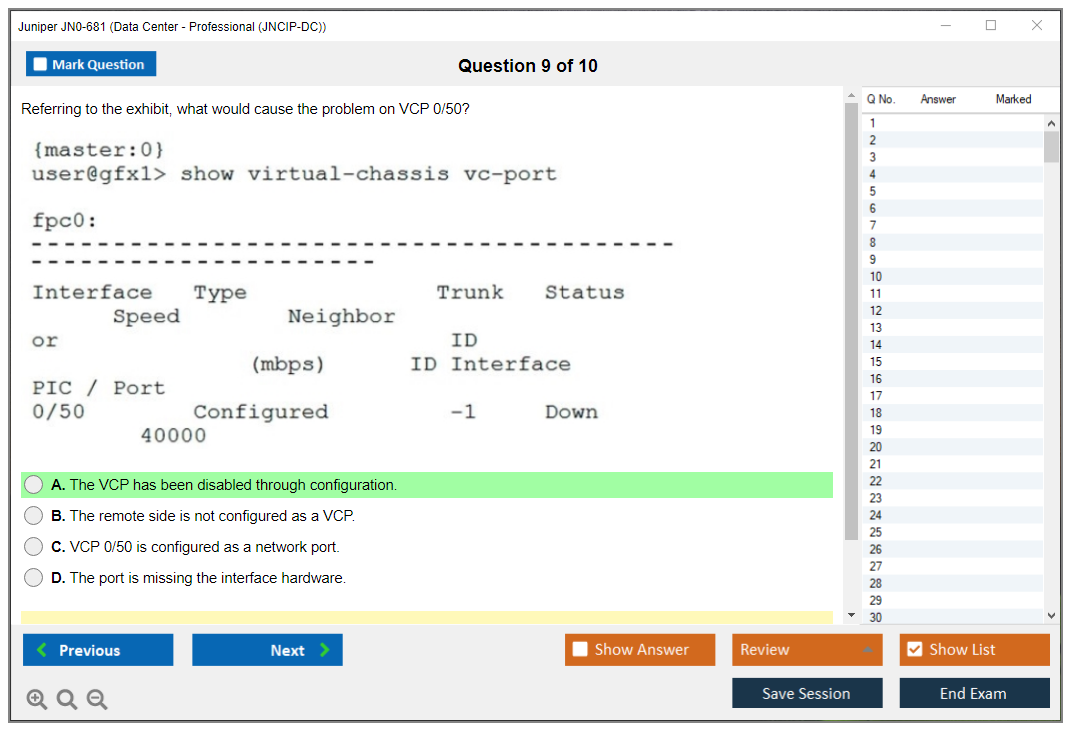Go to the Previous question
This screenshot has height=735, width=1075.
pyautogui.click(x=98, y=650)
